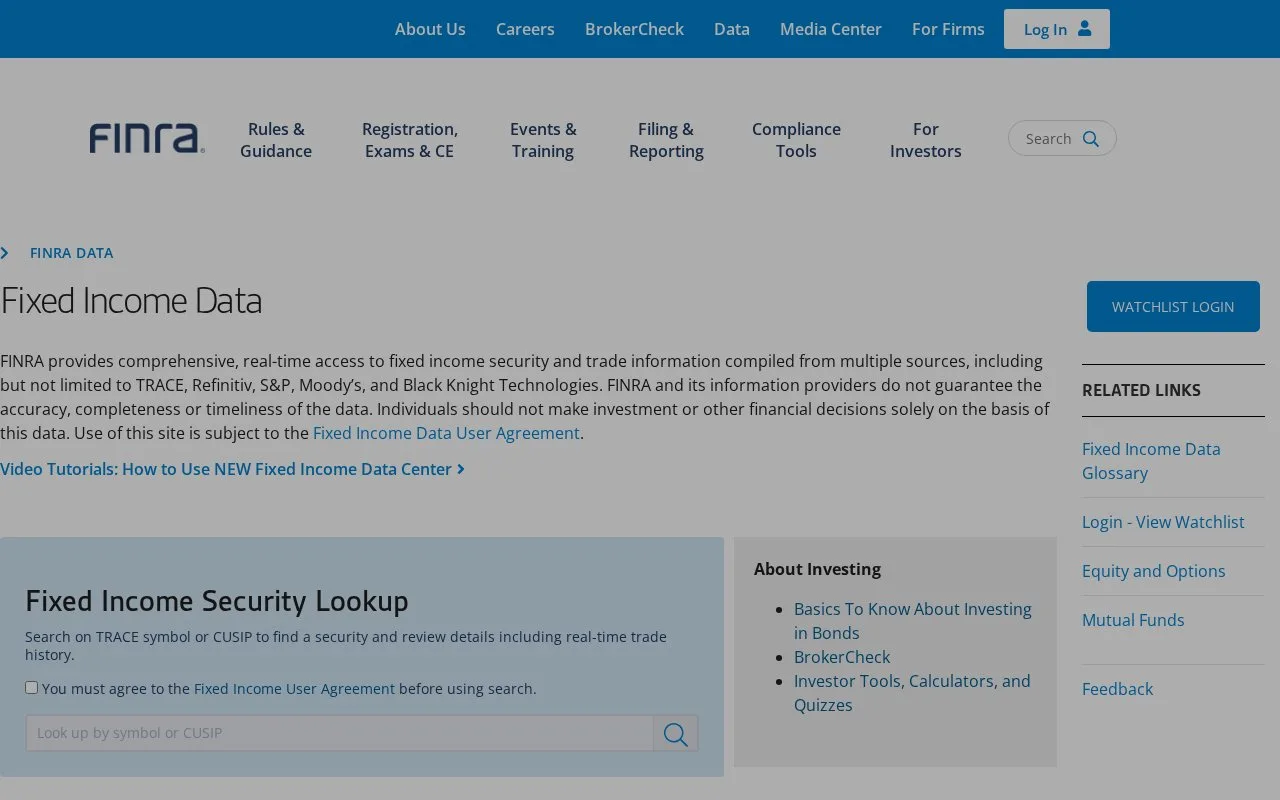This screenshot has height=800, width=1280.
Task: Open the Mutual Funds link
Action: 1133,620
